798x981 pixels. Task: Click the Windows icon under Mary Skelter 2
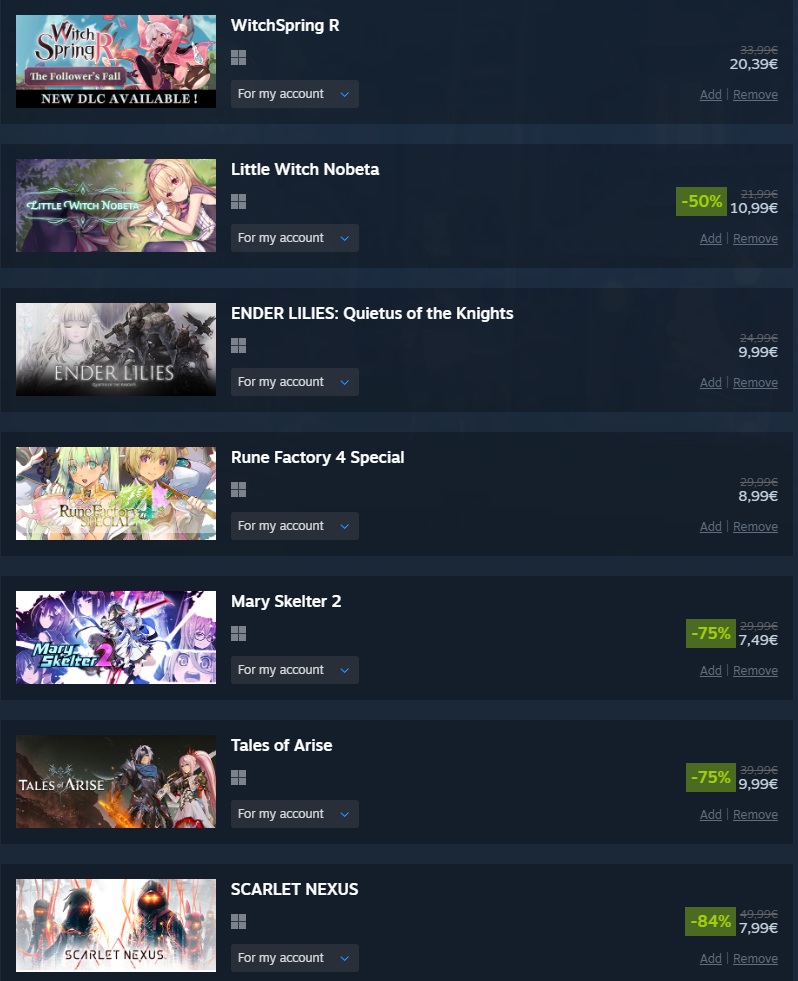(x=238, y=634)
